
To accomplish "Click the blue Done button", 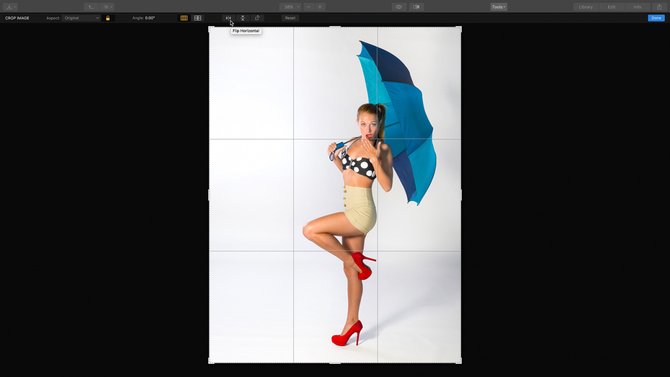I will 656,18.
